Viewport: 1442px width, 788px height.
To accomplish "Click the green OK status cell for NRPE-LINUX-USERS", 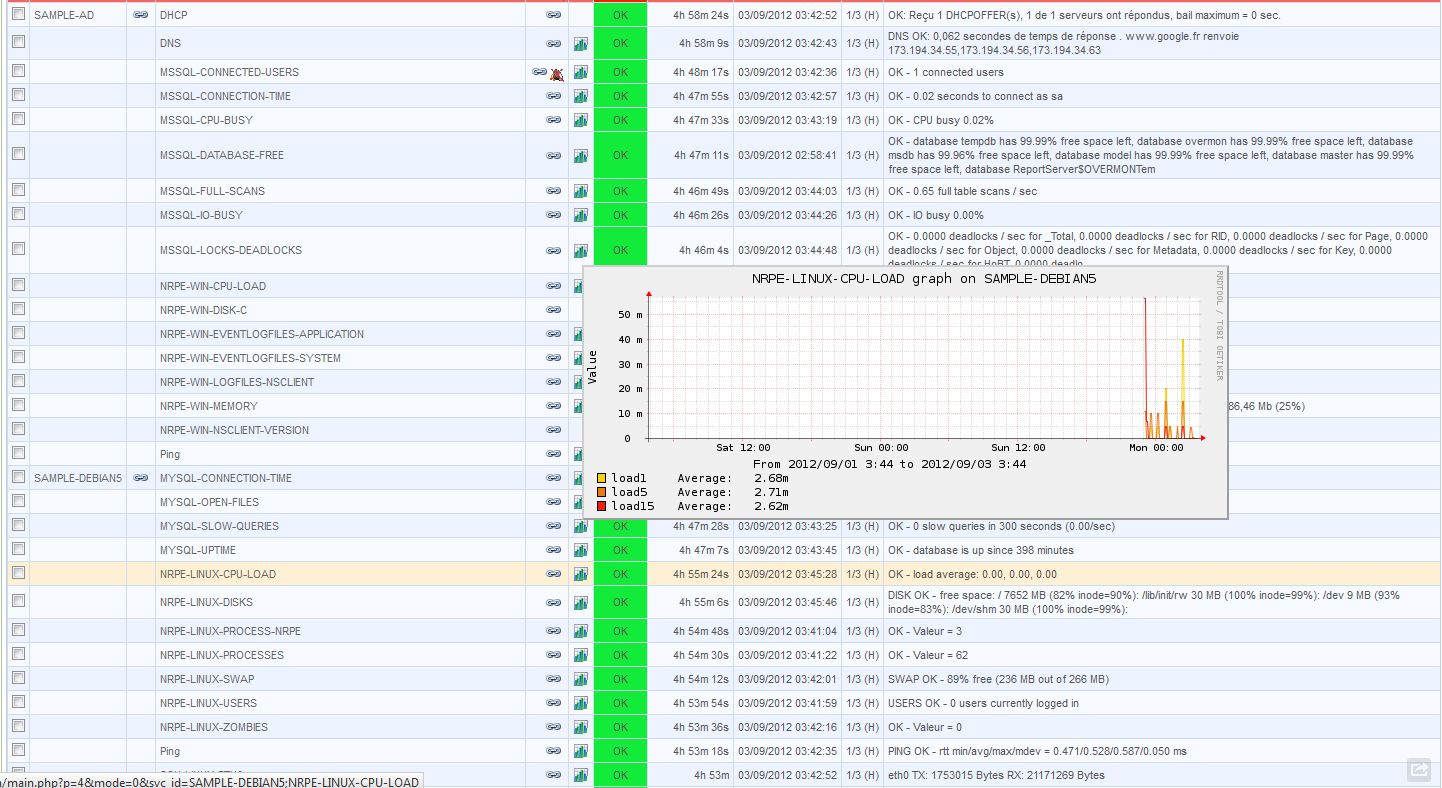I will (620, 704).
